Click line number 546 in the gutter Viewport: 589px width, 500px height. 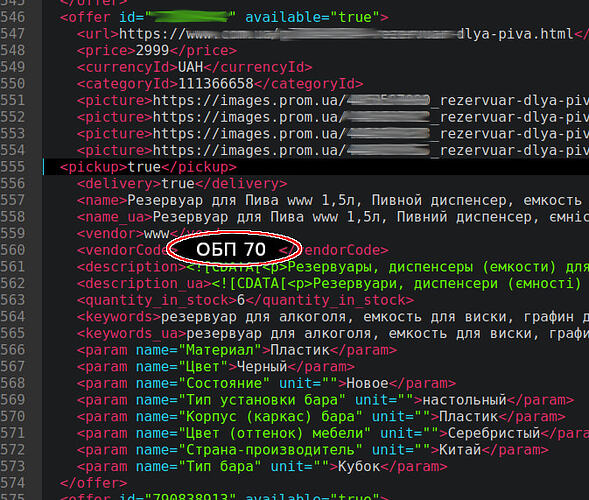(12, 17)
